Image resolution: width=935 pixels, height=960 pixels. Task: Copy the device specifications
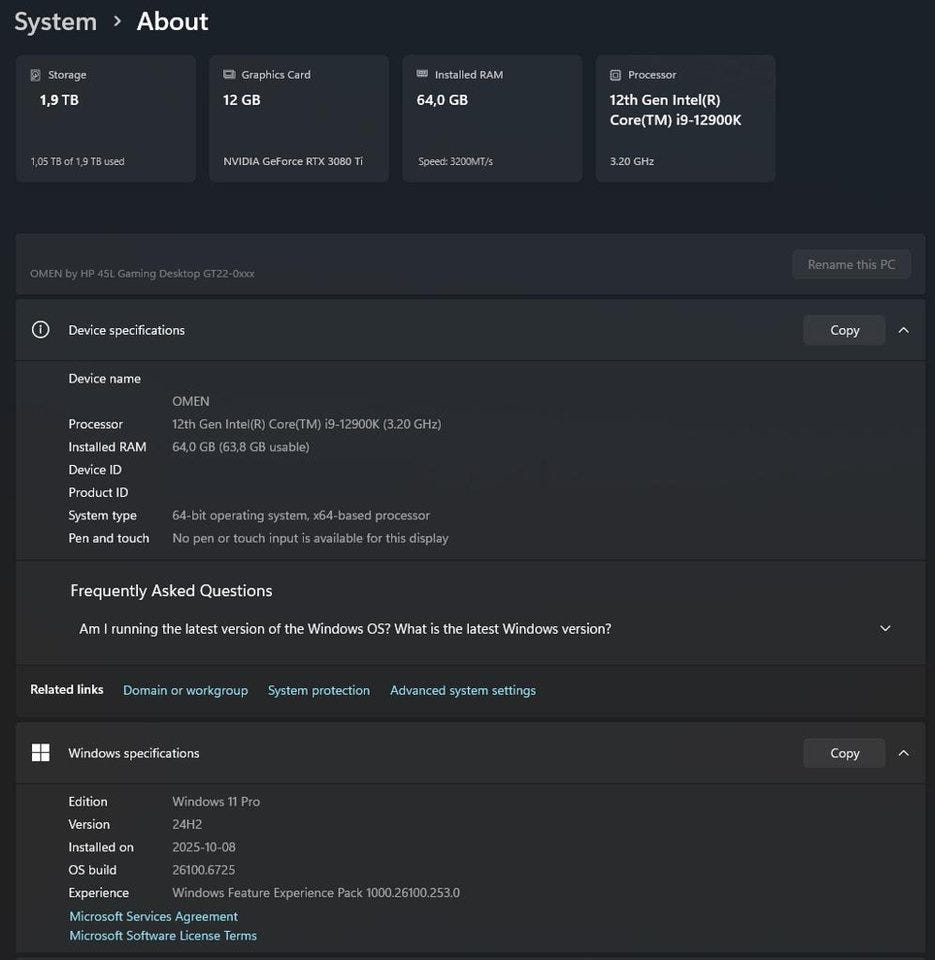pyautogui.click(x=844, y=330)
